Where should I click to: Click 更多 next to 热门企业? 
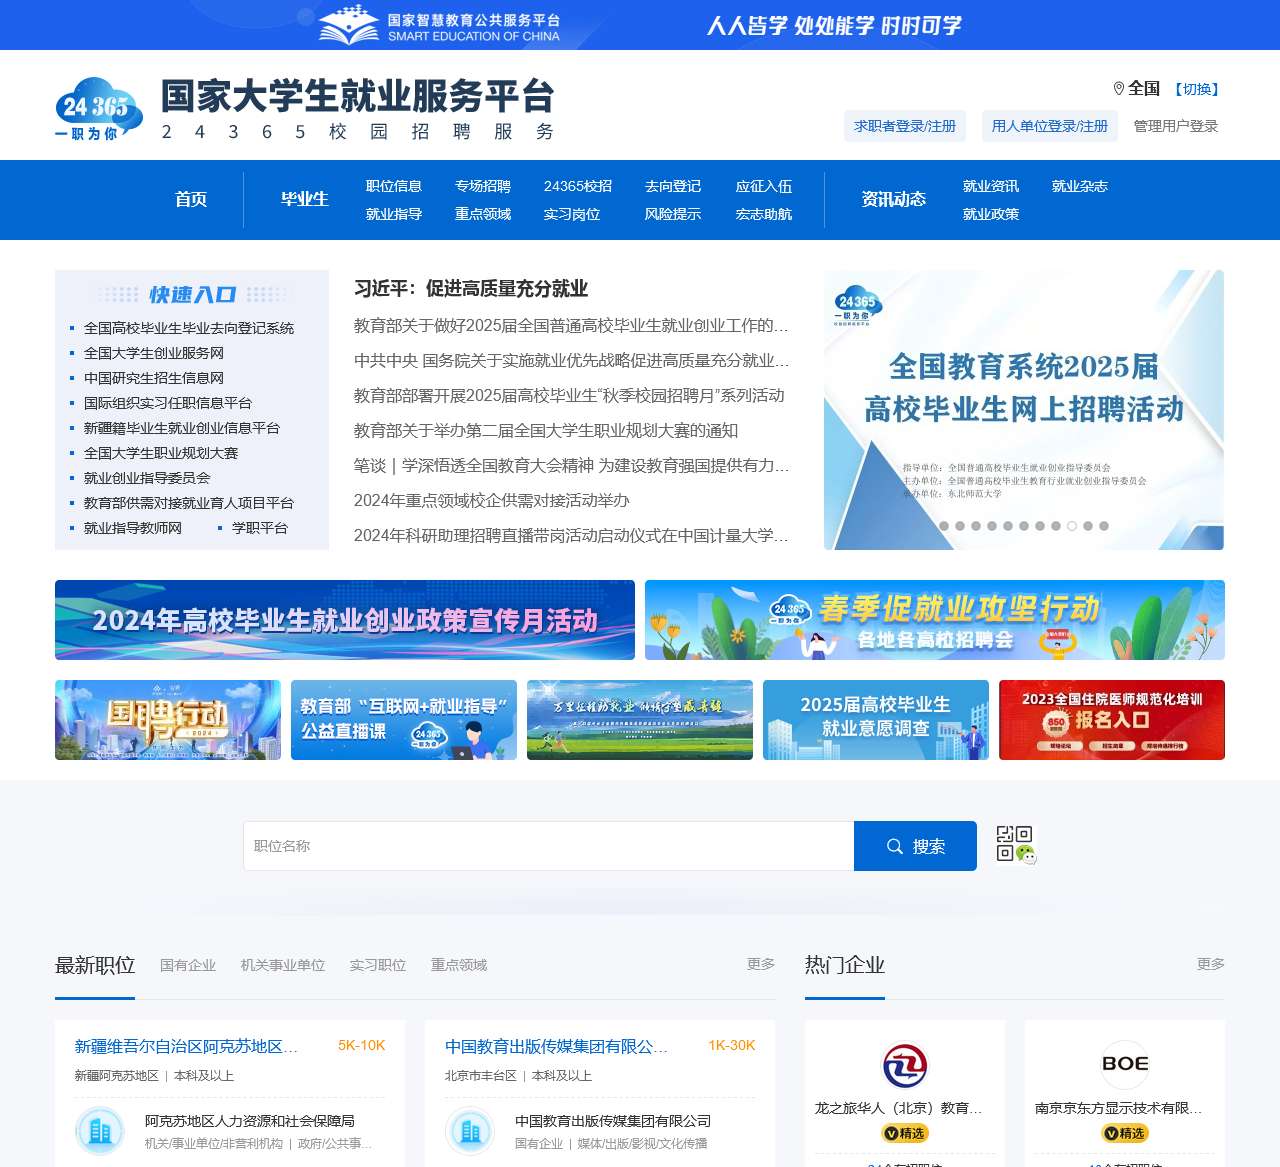[1211, 964]
